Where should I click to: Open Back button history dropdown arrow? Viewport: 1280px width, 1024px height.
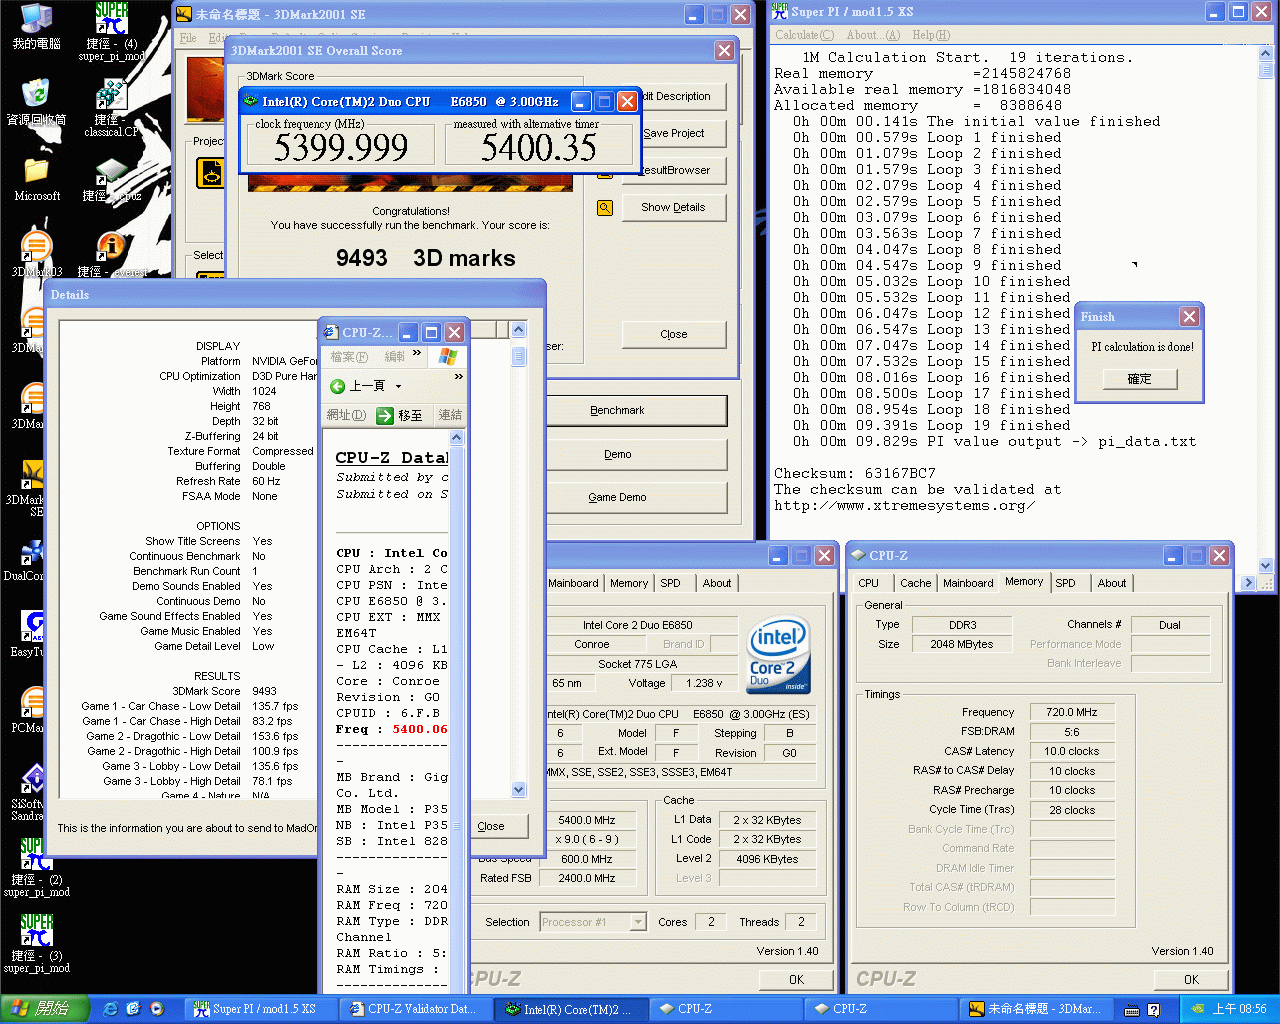(x=398, y=386)
